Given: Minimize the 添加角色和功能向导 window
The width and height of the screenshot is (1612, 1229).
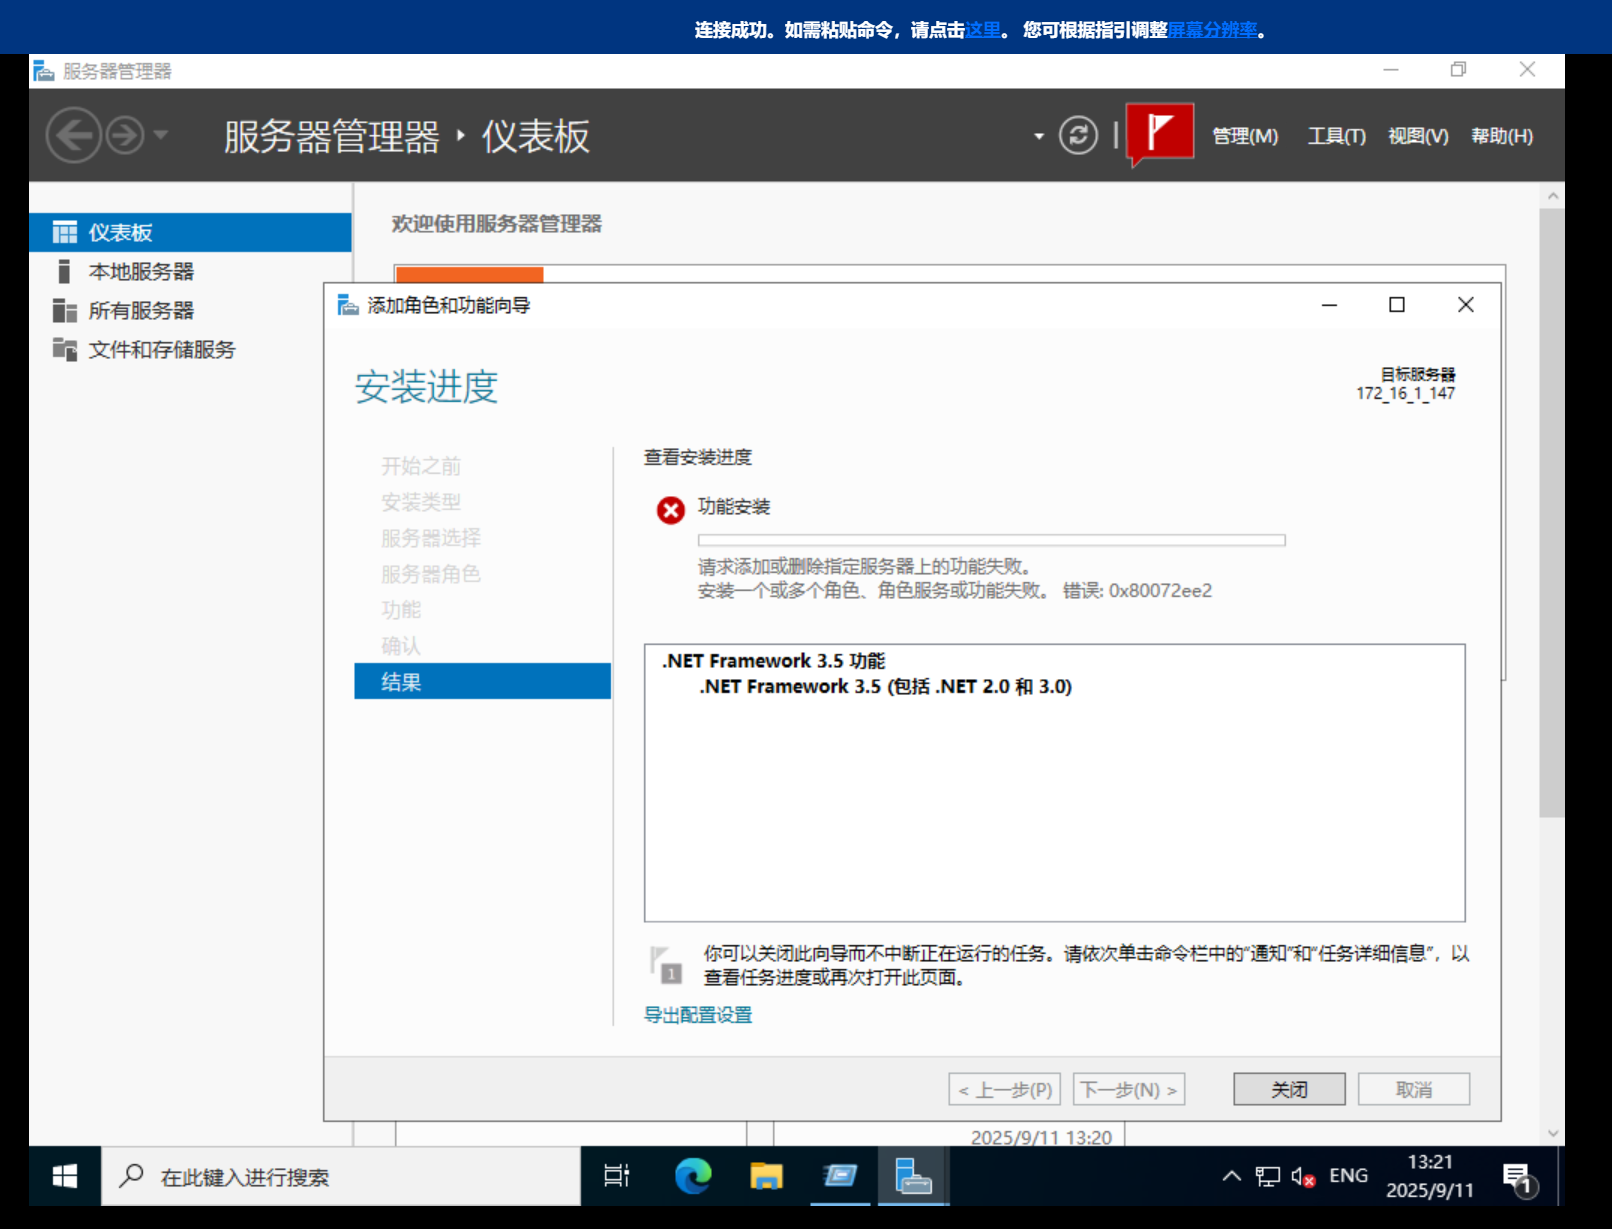Looking at the screenshot, I should point(1329,305).
